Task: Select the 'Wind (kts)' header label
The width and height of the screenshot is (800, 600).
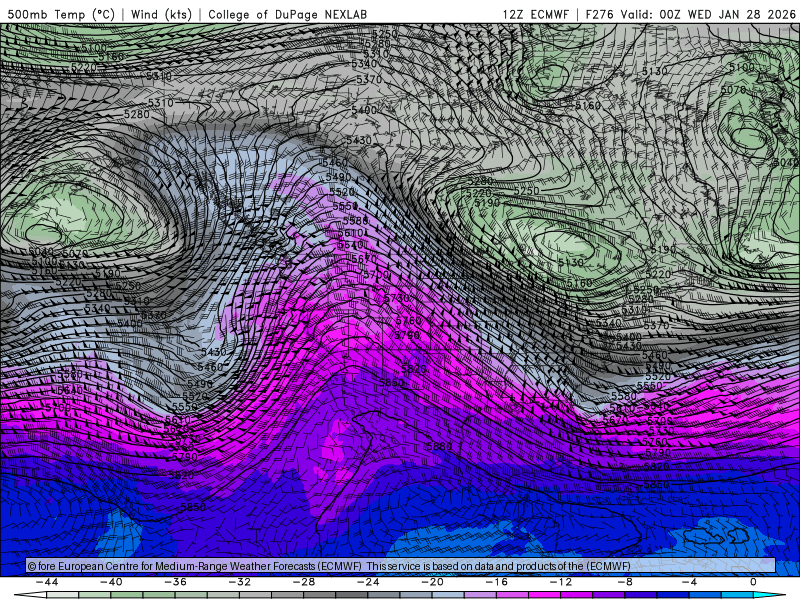Action: tap(161, 14)
